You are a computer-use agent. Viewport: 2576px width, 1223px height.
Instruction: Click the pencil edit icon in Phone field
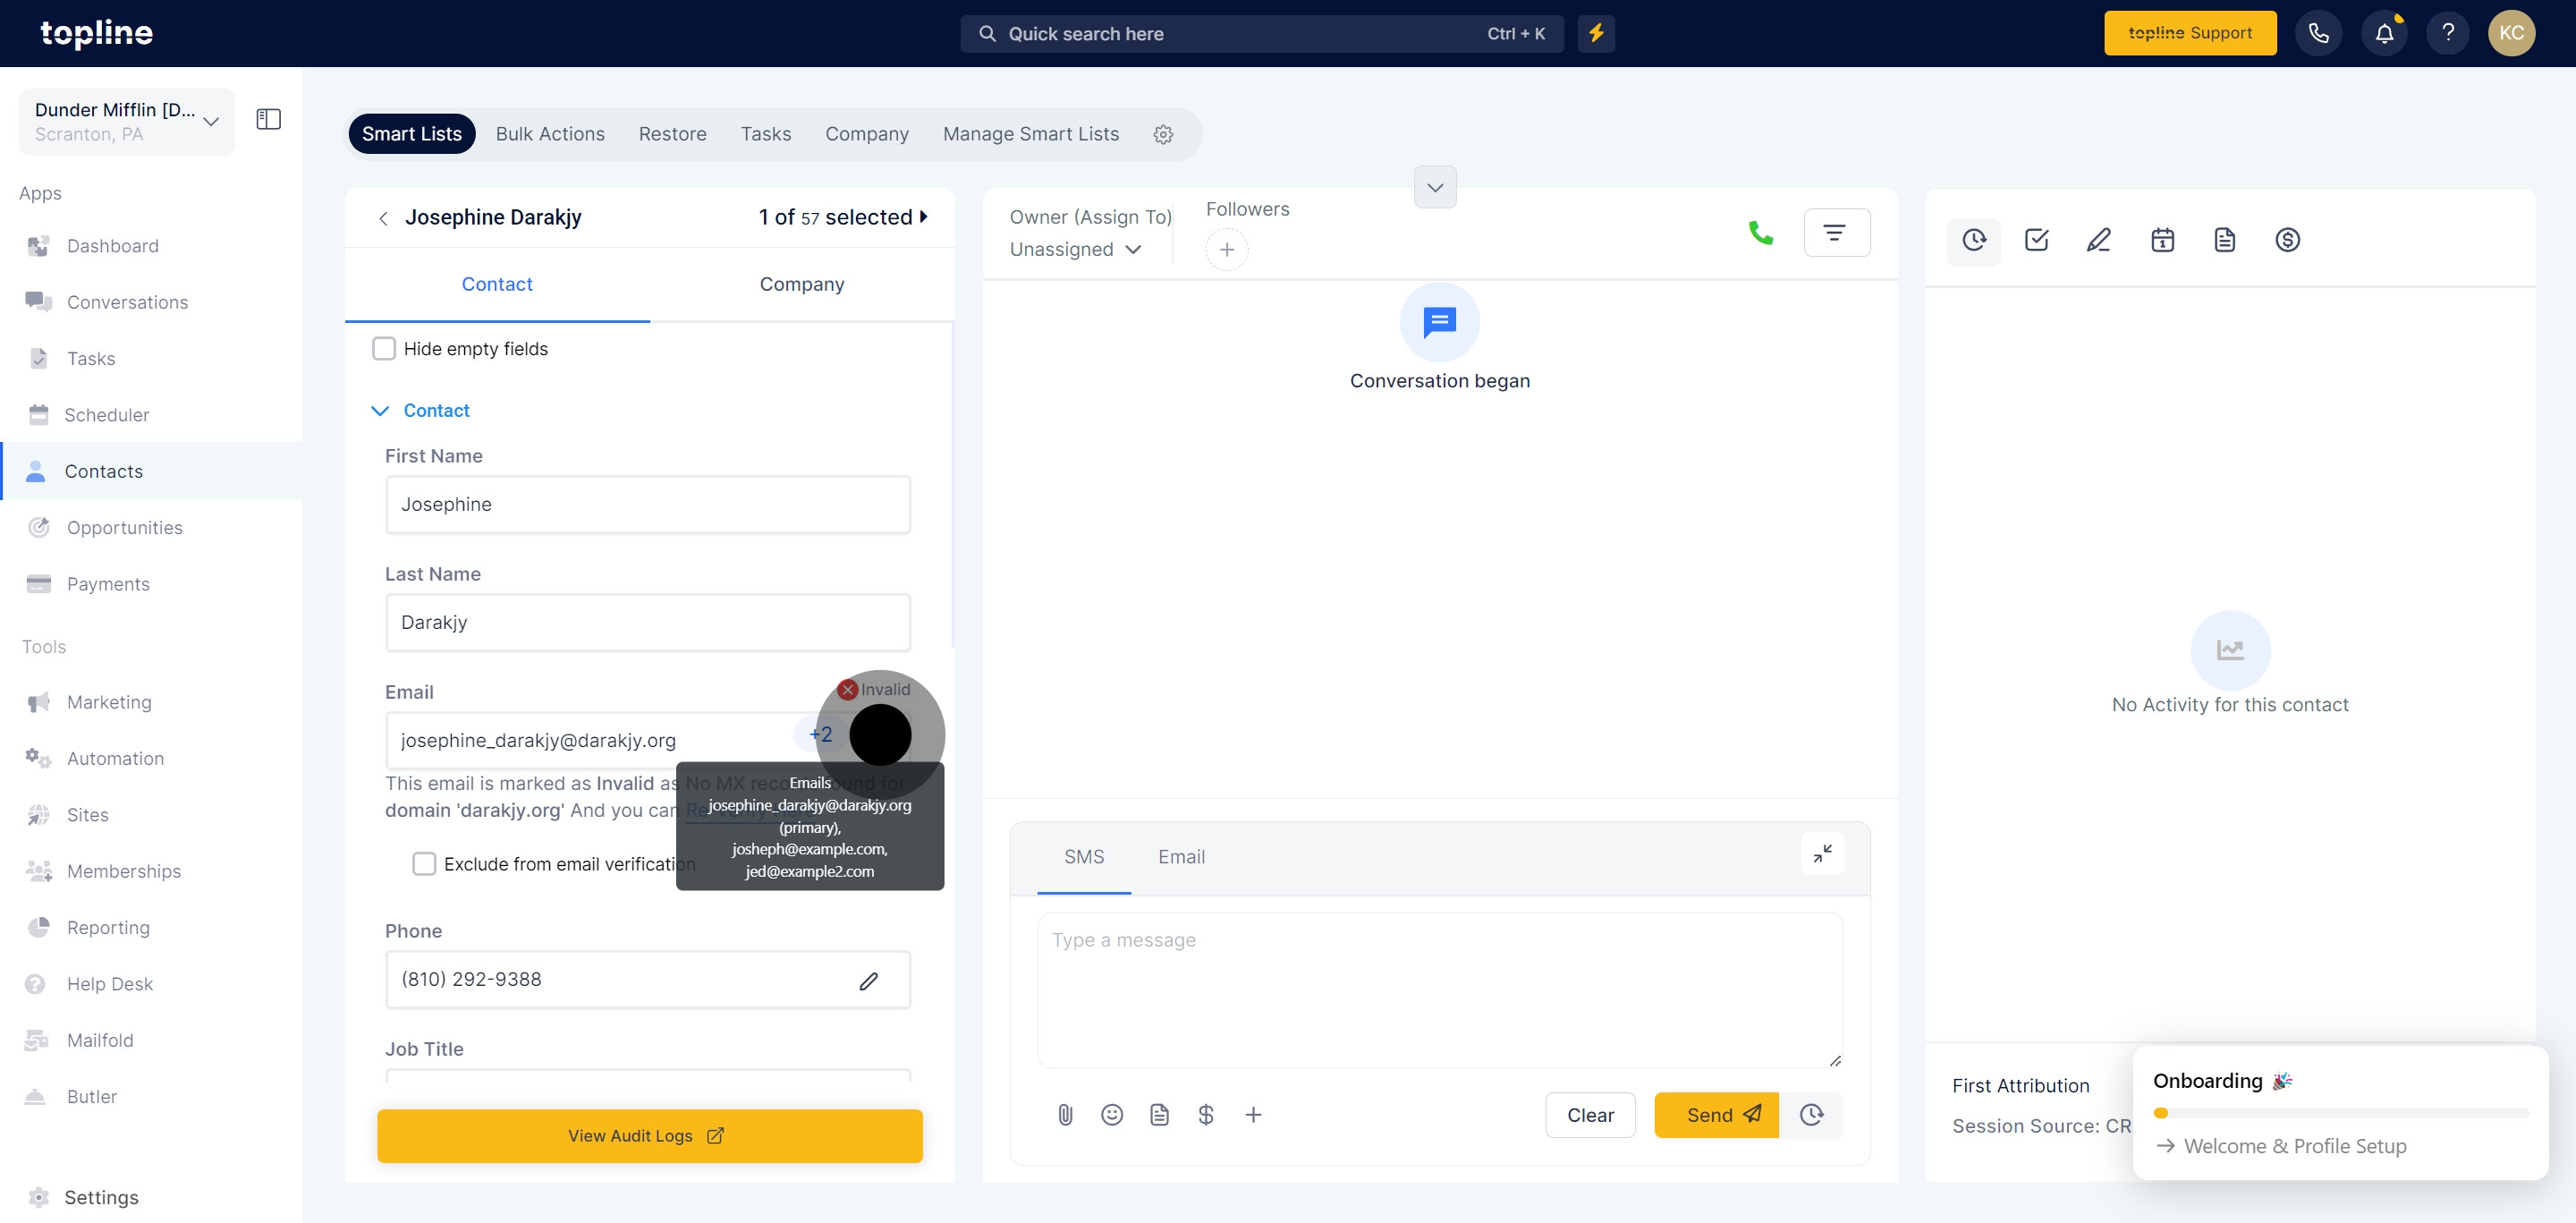(x=868, y=980)
